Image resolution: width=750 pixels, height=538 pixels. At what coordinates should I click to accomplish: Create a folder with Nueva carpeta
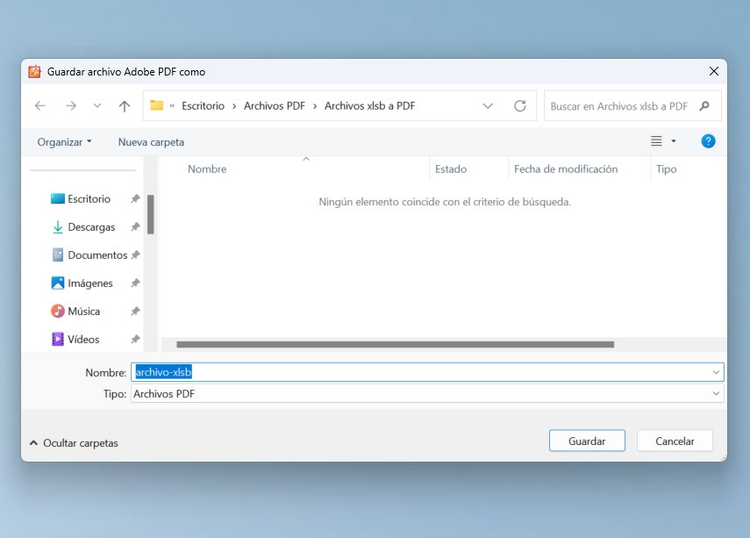coord(151,142)
